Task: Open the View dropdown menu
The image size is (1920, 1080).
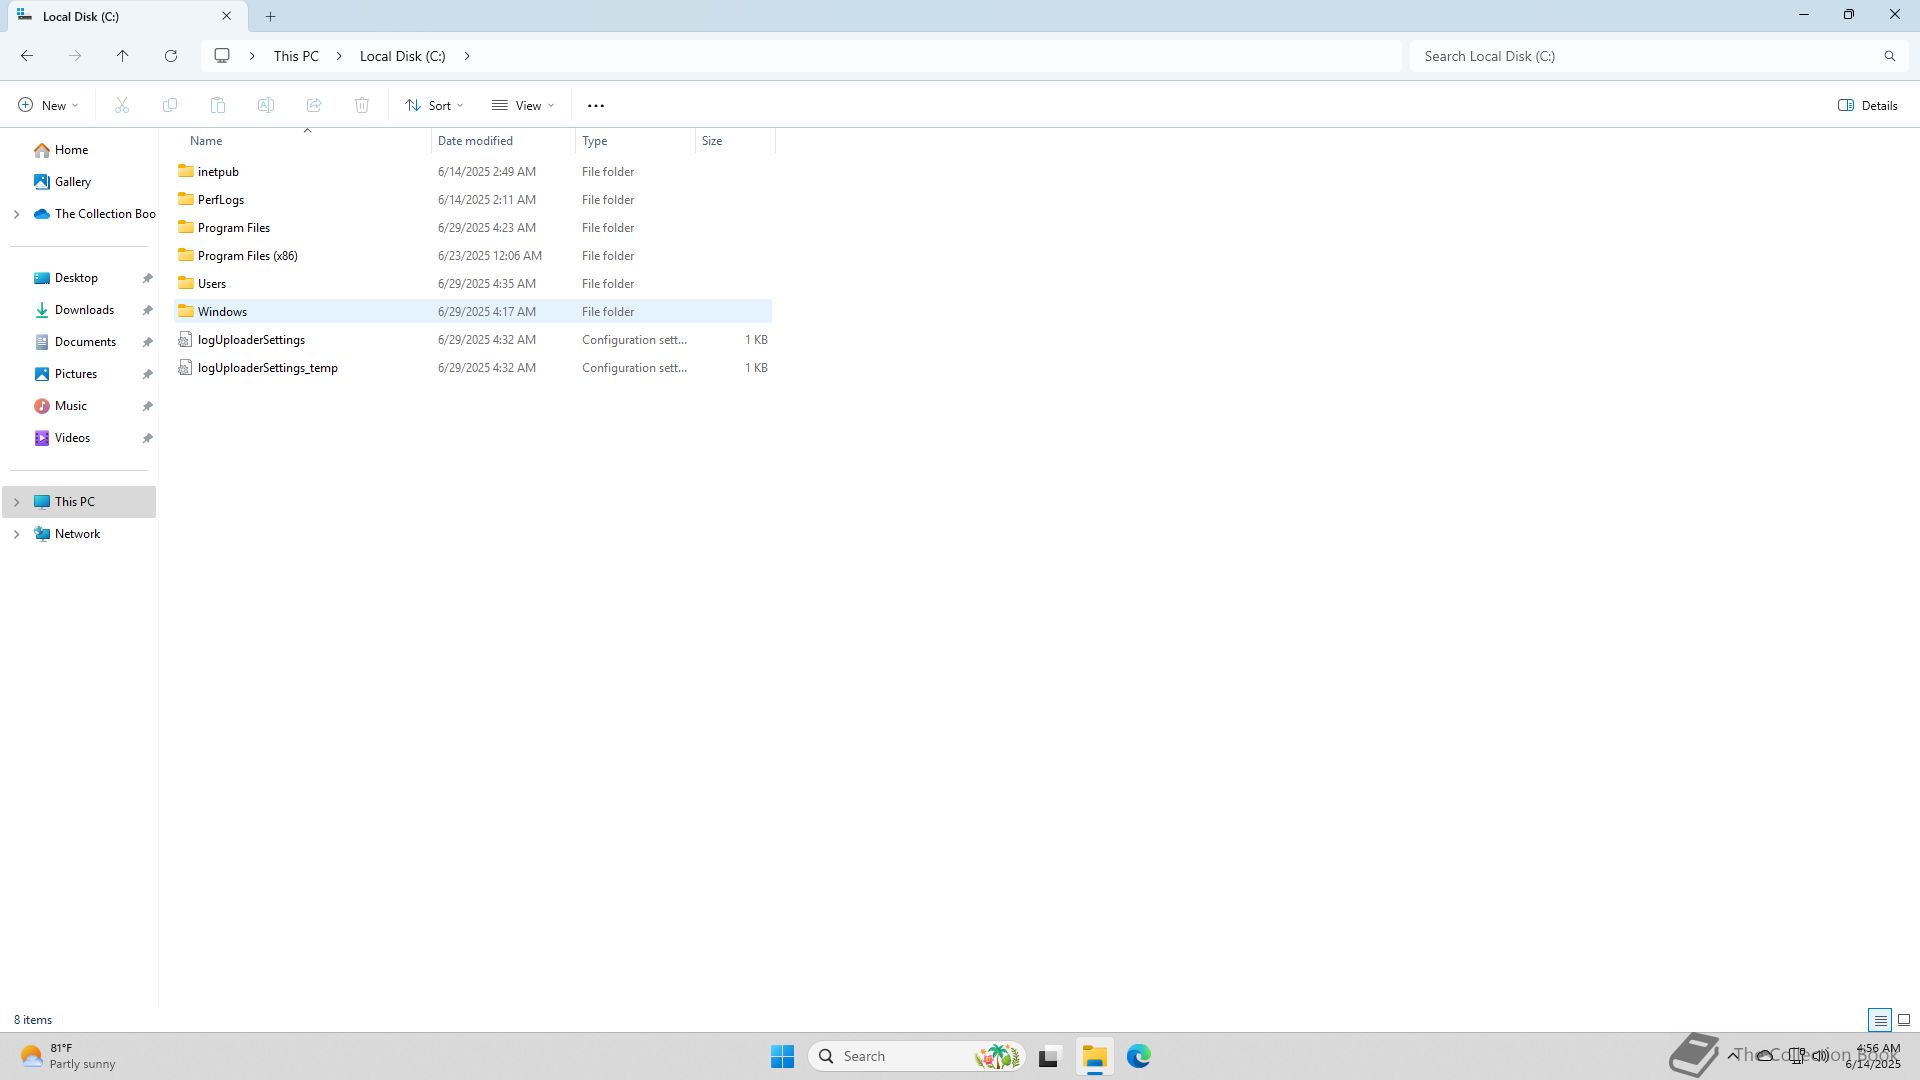Action: (x=522, y=105)
